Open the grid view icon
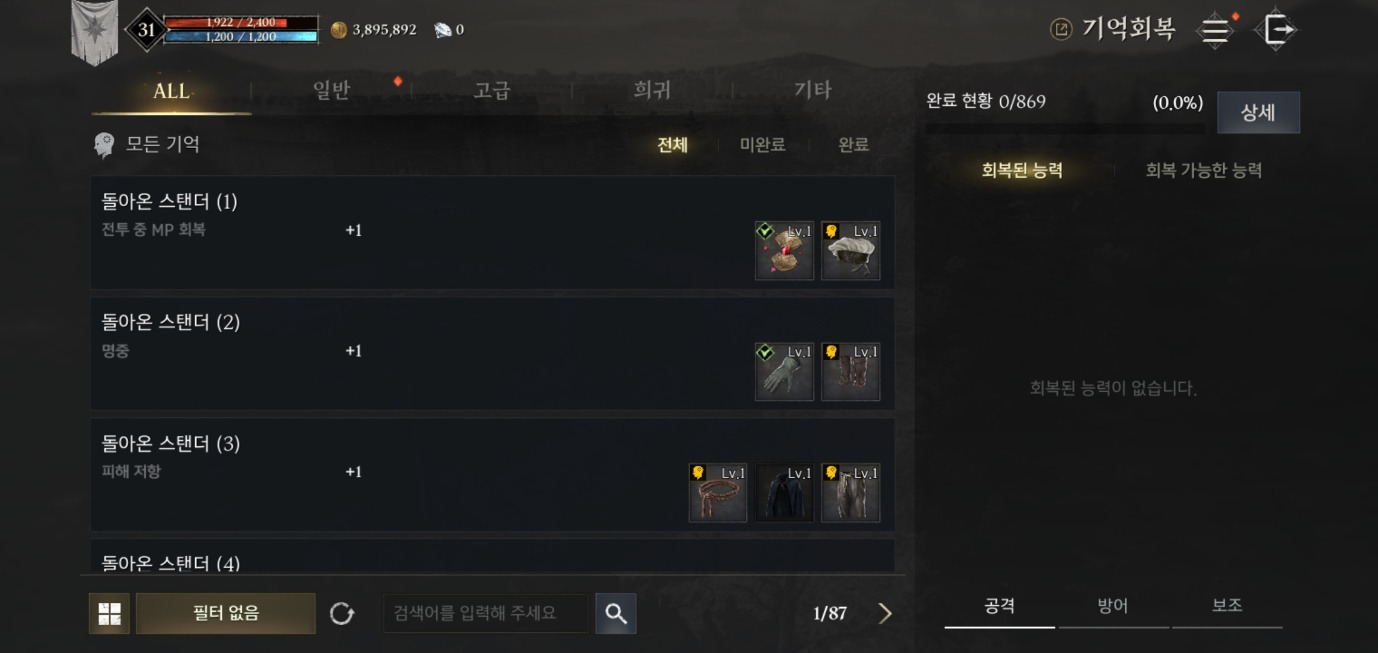This screenshot has height=653, width=1378. (109, 613)
